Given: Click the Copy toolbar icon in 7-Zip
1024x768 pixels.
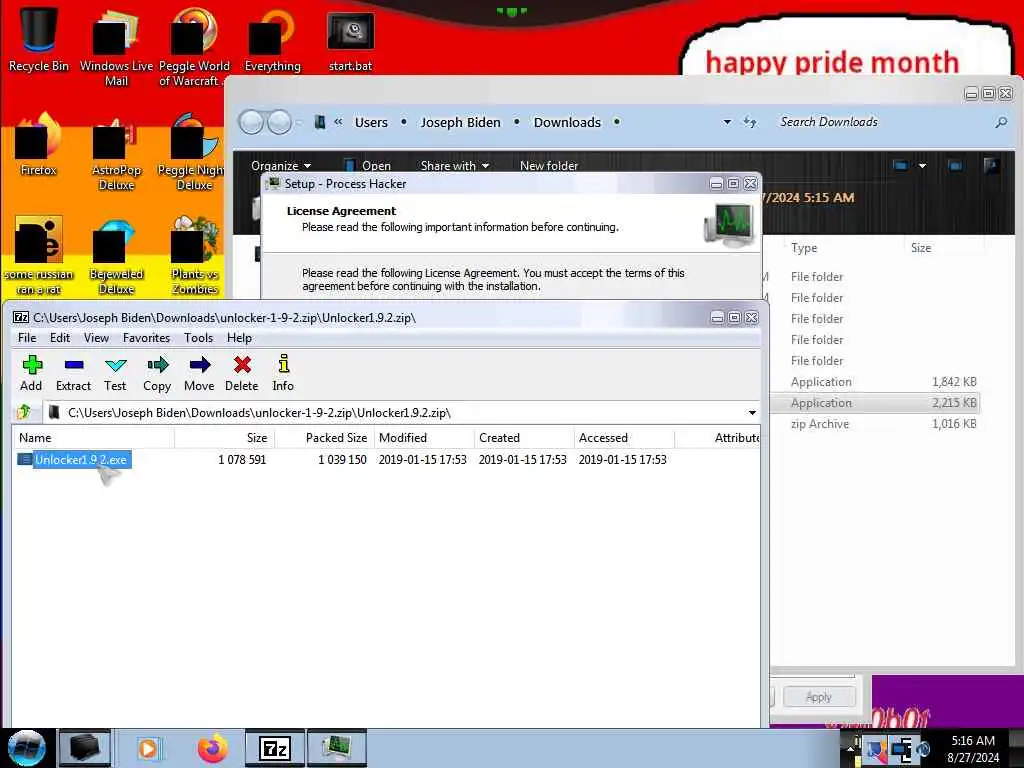Looking at the screenshot, I should 157,374.
